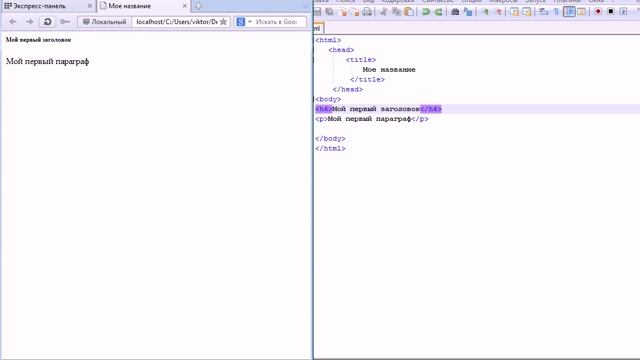The image size is (640, 360).
Task: Close the Экспресс-панель tab
Action: [x=90, y=6]
